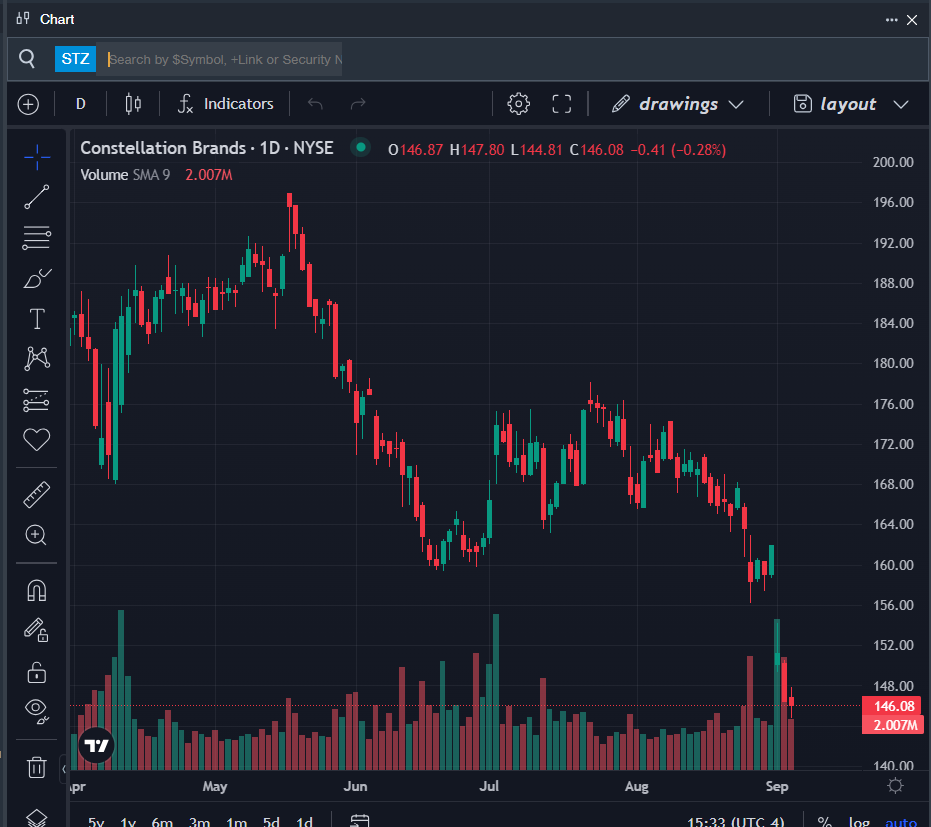Click the 2.007M volume axis label
The height and width of the screenshot is (827, 931).
[892, 725]
